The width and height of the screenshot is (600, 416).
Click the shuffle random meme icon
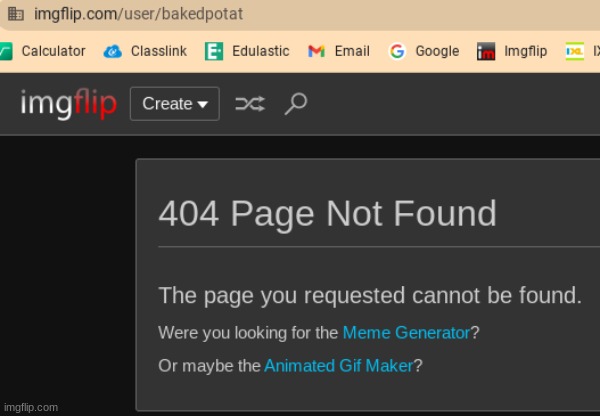click(249, 103)
